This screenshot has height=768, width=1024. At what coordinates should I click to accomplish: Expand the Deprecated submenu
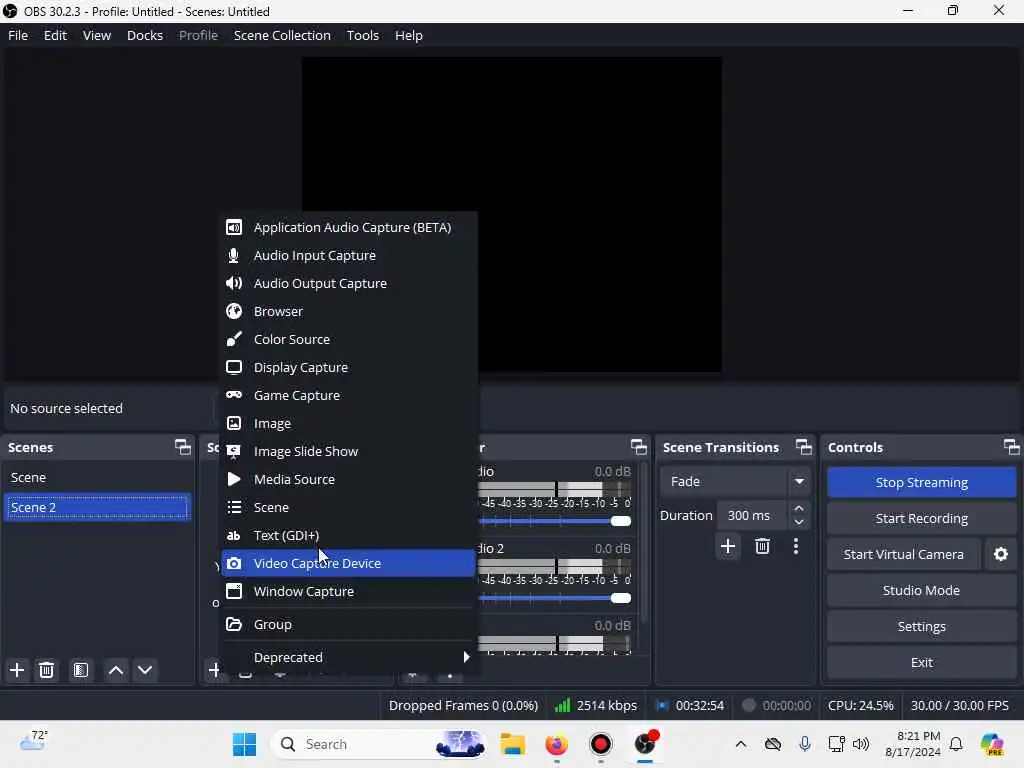point(348,657)
